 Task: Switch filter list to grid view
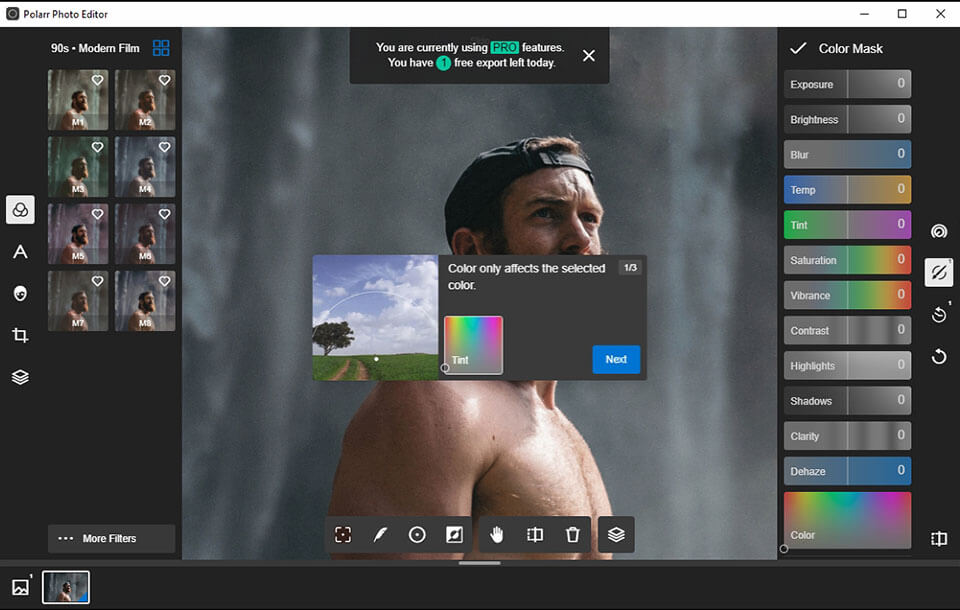[x=161, y=48]
